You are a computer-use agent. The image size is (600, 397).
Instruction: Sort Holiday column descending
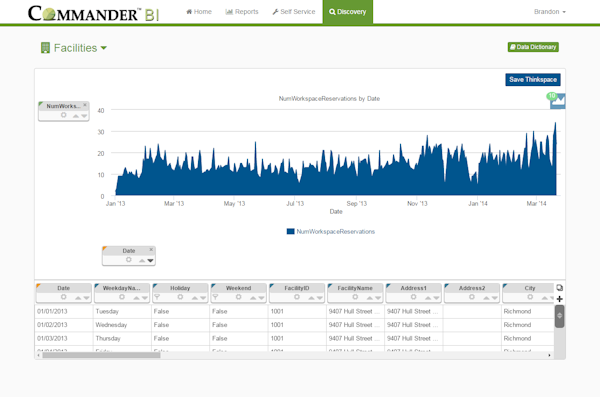203,297
